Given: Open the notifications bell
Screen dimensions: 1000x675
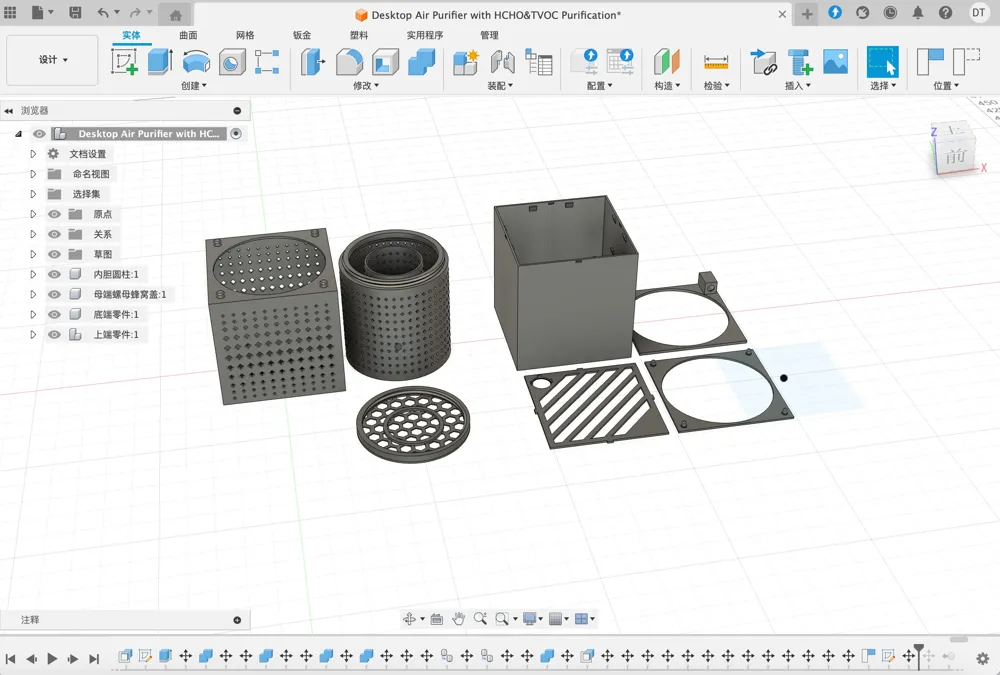Looking at the screenshot, I should (x=918, y=13).
